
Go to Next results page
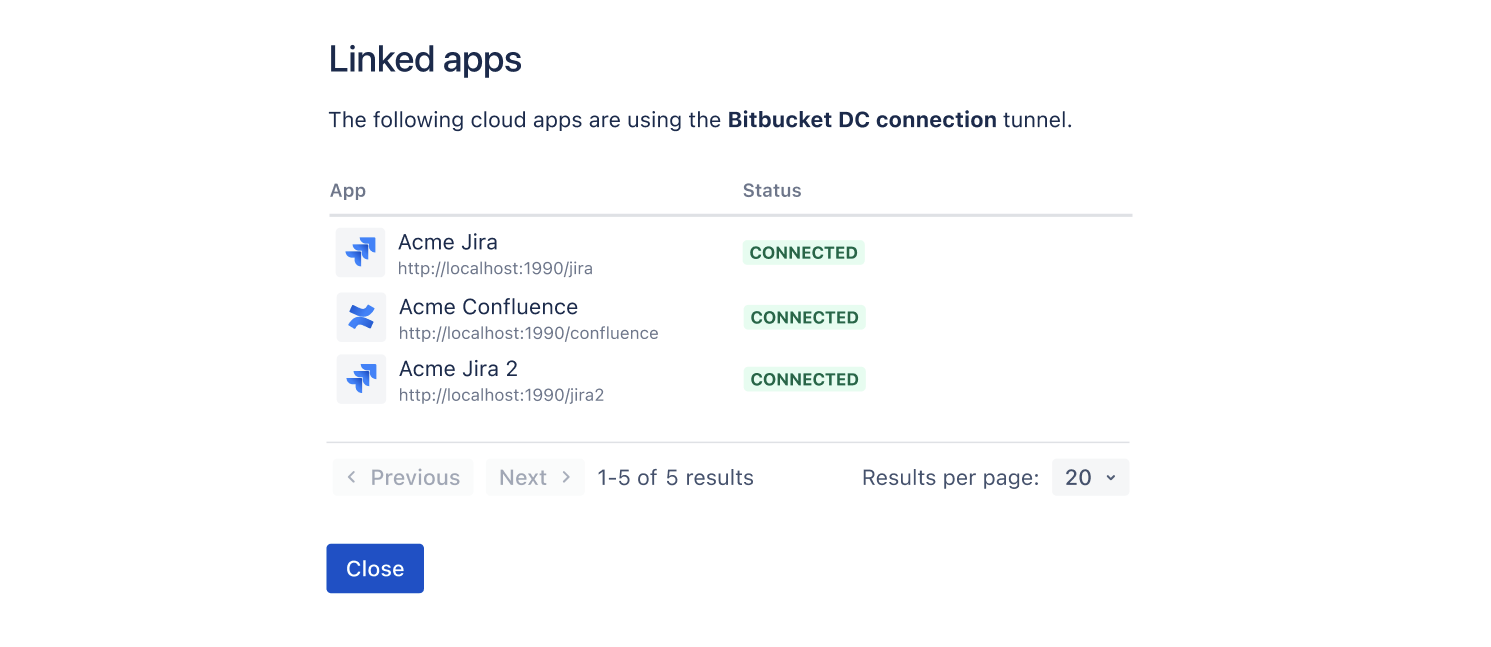(x=535, y=477)
